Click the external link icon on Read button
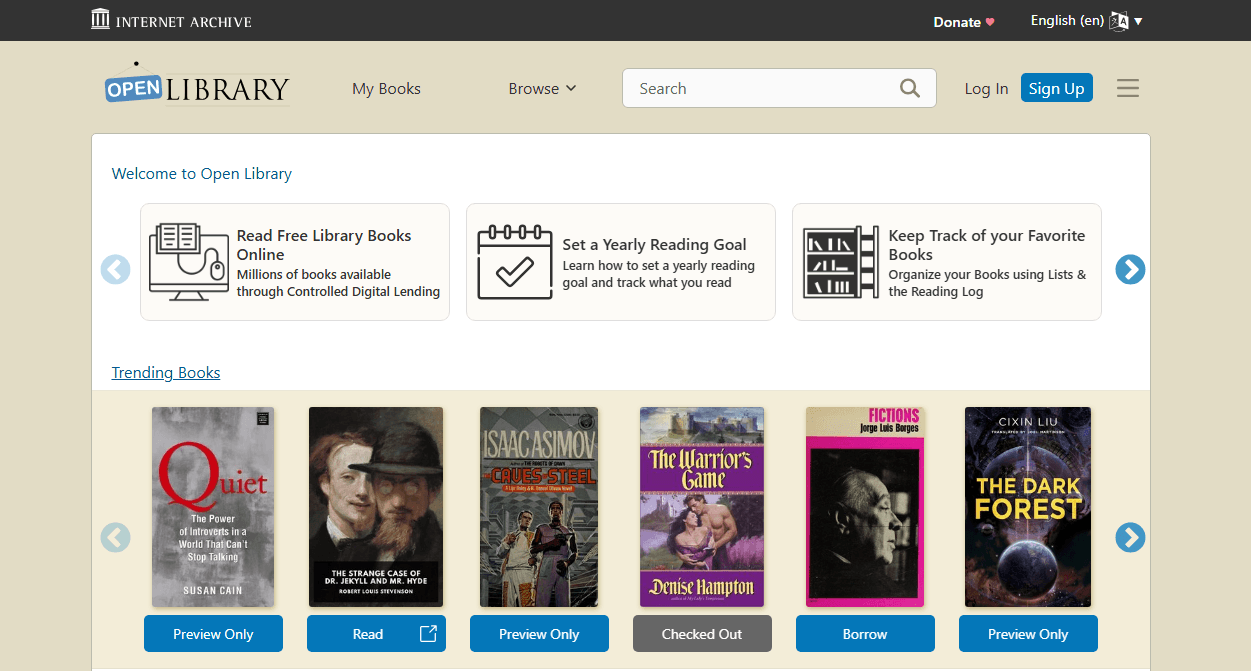This screenshot has height=671, width=1251. click(x=428, y=633)
